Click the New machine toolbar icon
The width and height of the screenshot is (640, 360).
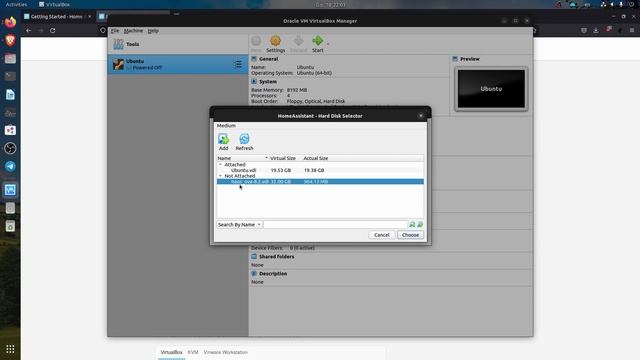256,41
